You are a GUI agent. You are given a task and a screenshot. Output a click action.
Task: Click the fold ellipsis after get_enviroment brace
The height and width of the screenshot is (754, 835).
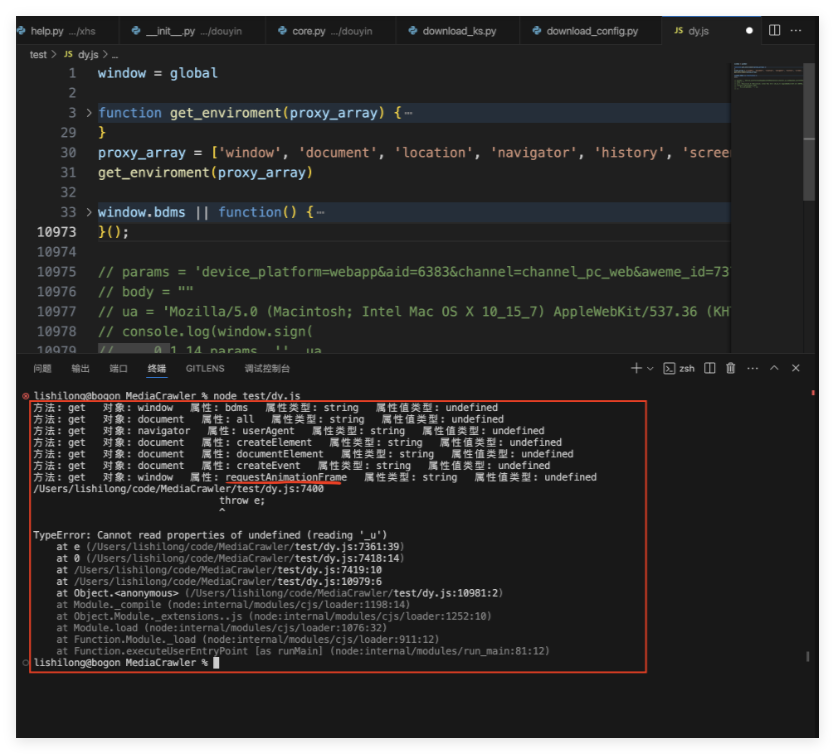point(408,113)
